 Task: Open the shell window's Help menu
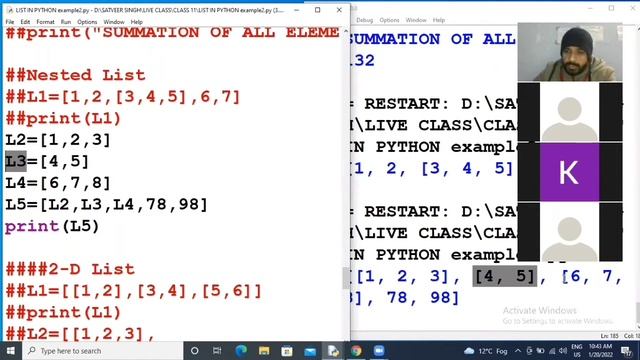coord(439,20)
